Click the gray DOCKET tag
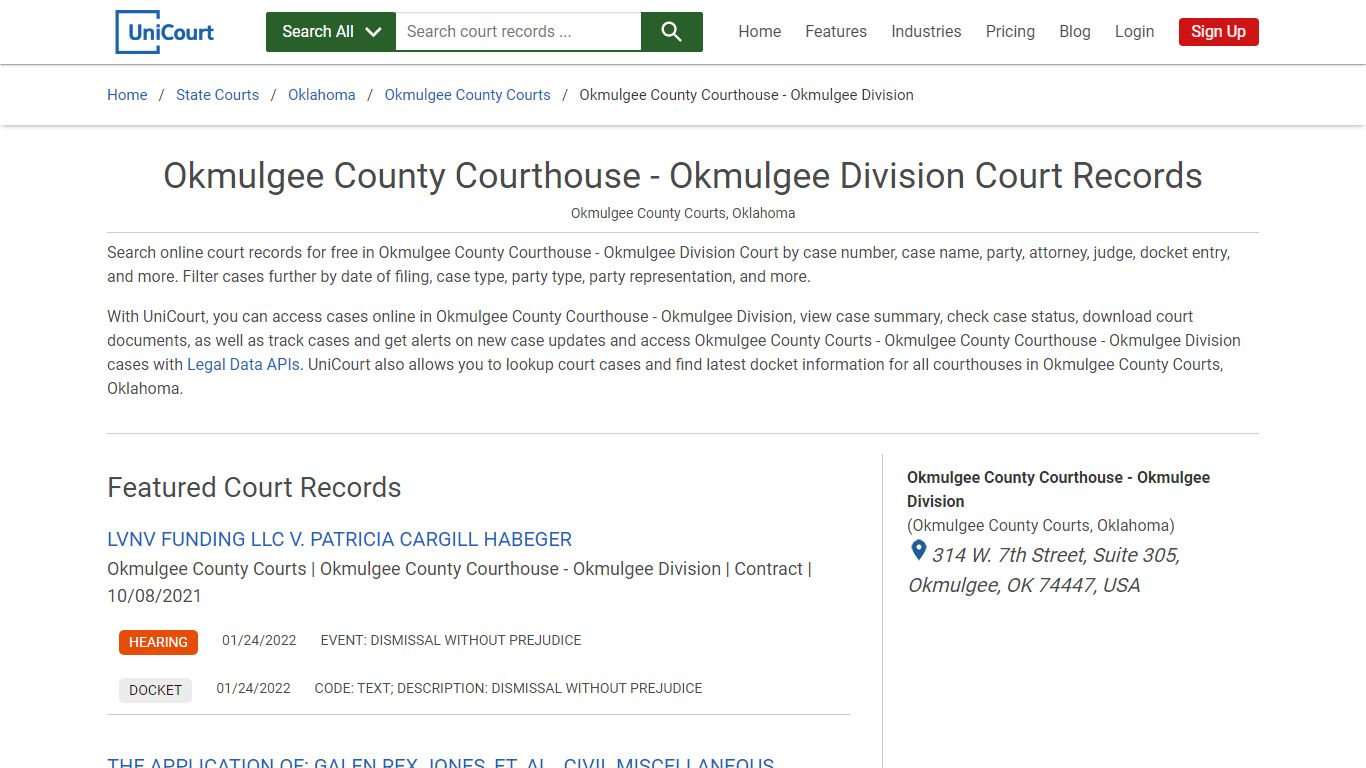This screenshot has width=1366, height=768. coord(155,690)
